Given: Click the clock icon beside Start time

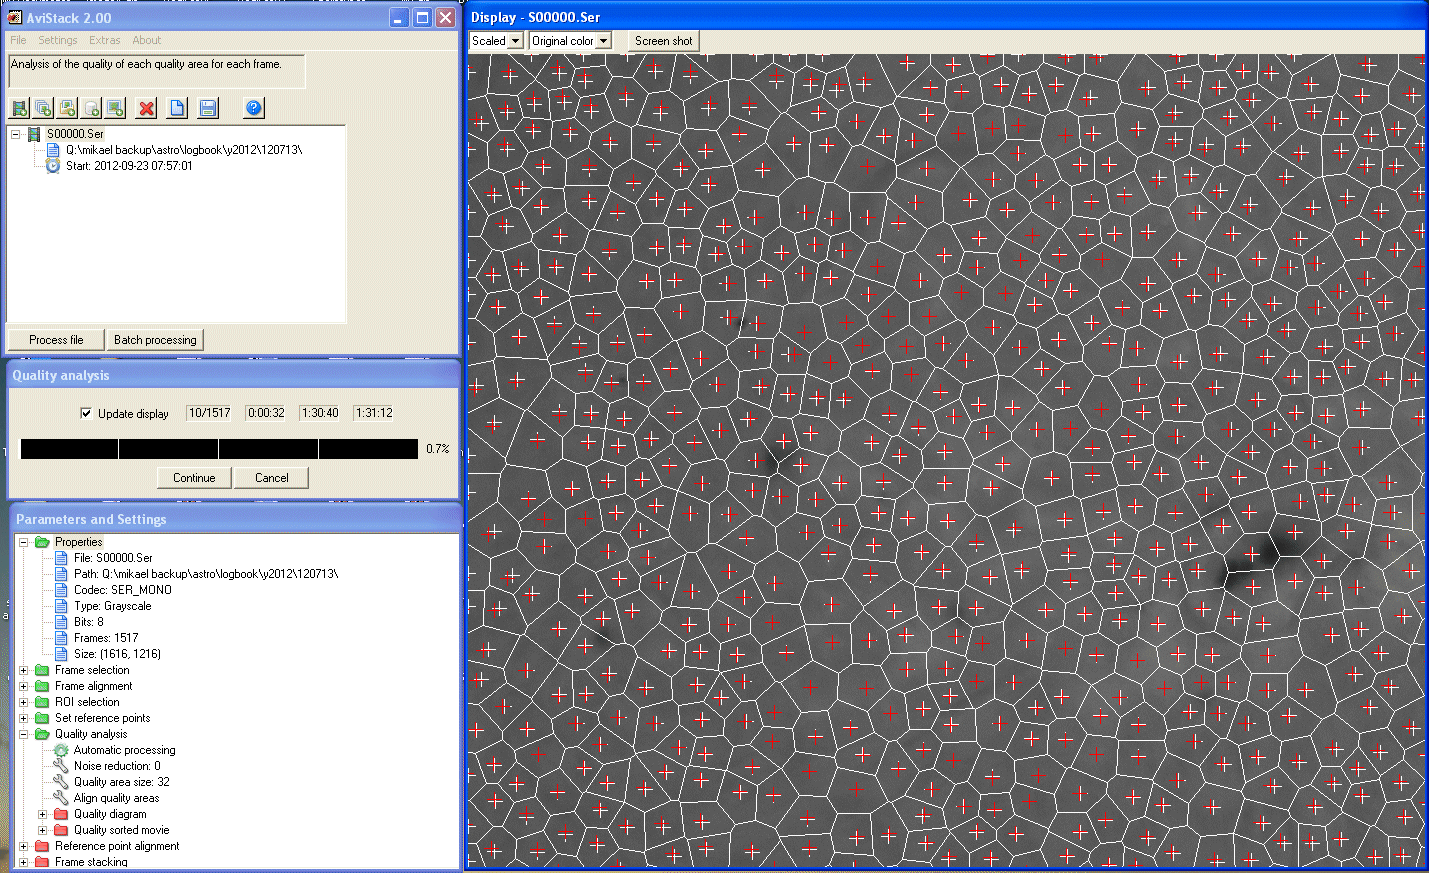Looking at the screenshot, I should point(53,166).
